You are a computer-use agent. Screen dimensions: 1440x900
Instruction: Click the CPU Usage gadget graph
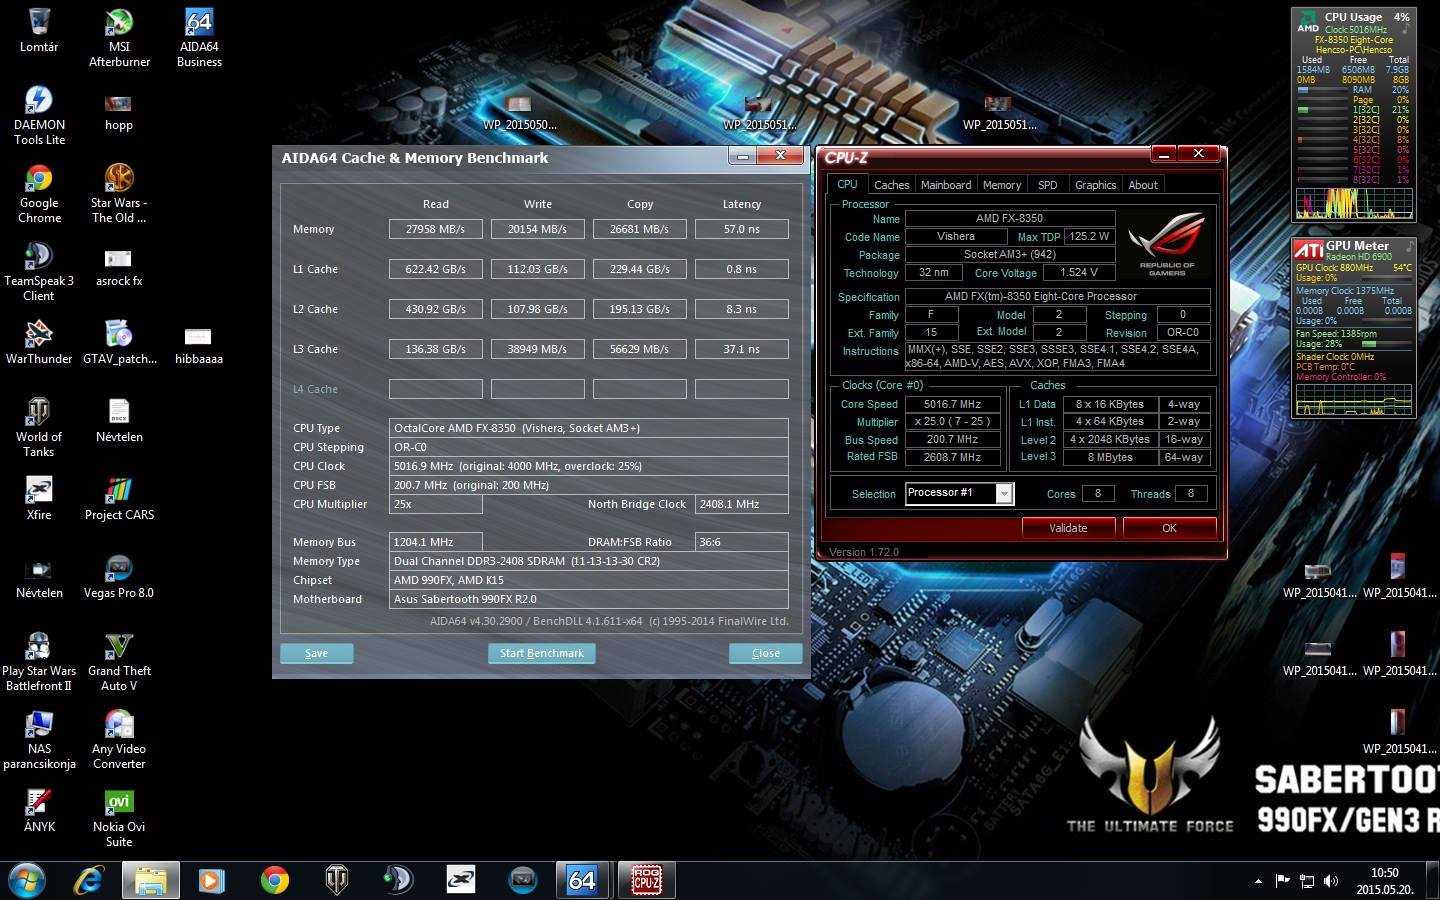(1354, 203)
